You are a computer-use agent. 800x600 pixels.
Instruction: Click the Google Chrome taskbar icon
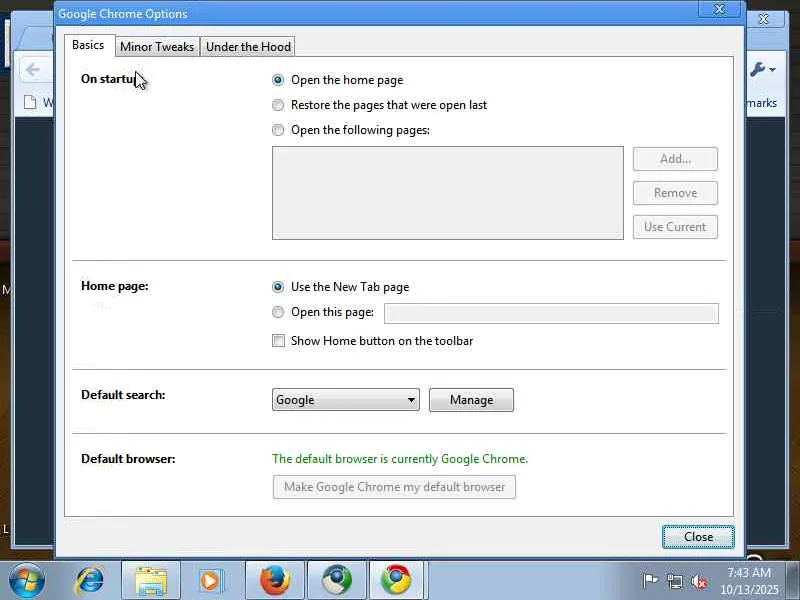[396, 581]
